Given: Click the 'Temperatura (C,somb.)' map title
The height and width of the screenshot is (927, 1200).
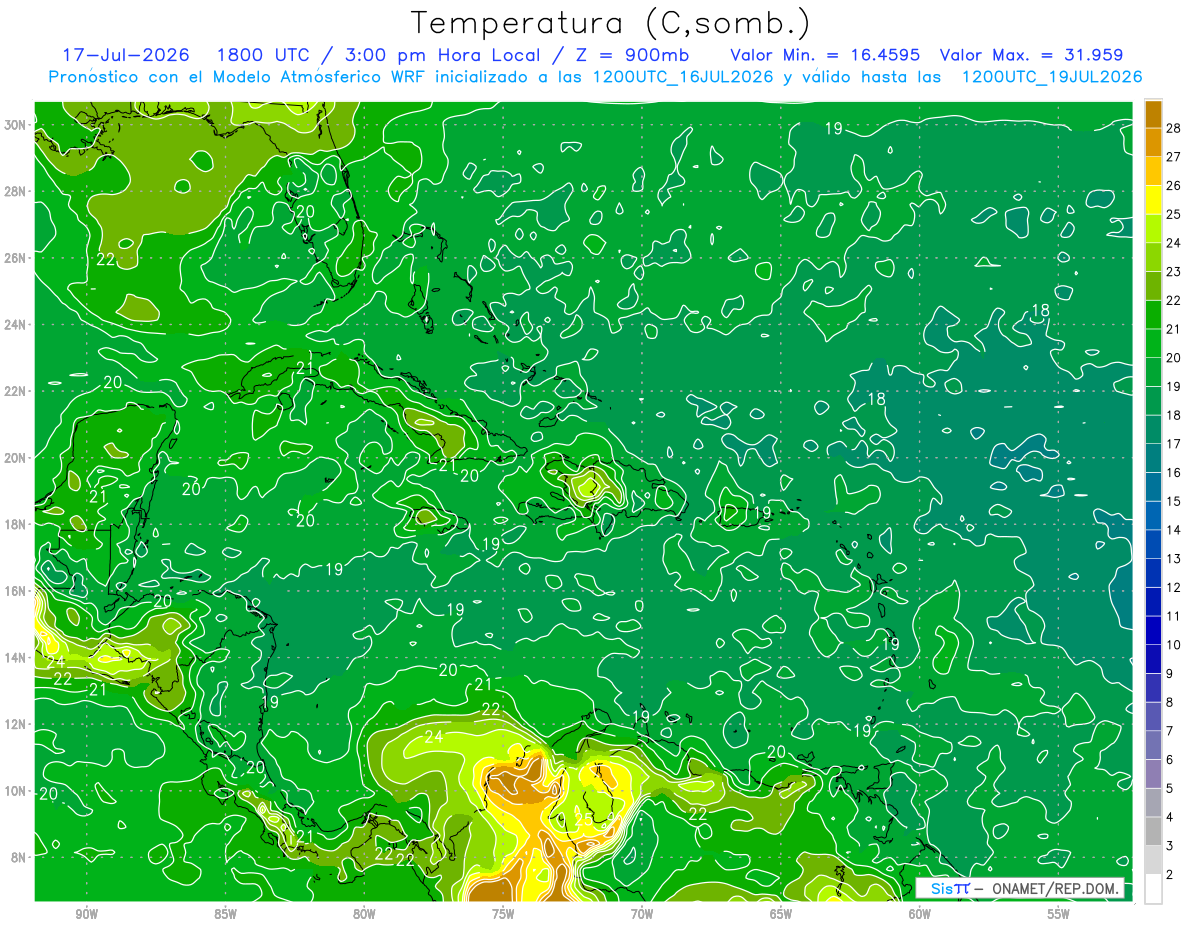Looking at the screenshot, I should [611, 23].
